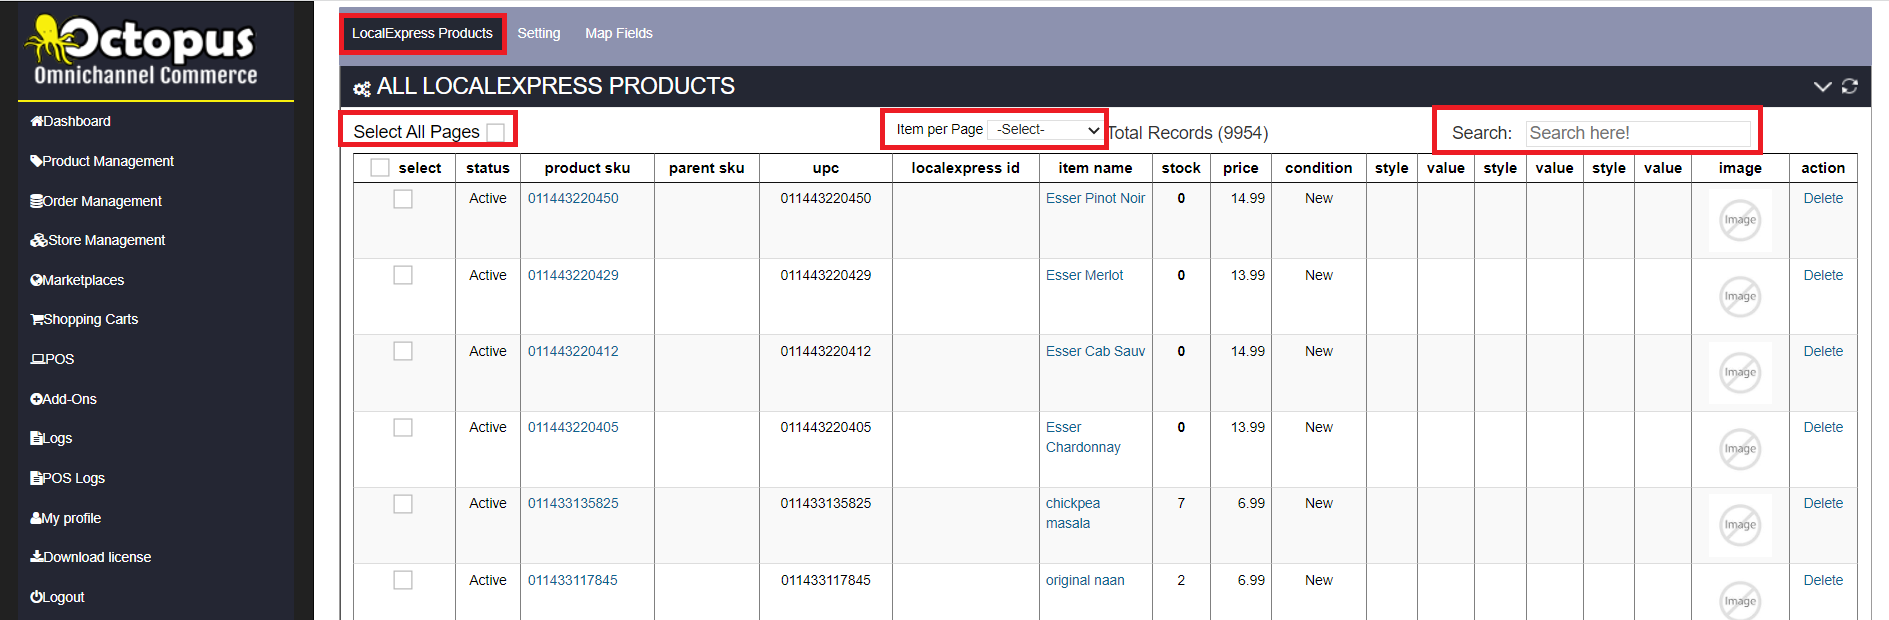Open product SKU 011433135825 link

[573, 503]
